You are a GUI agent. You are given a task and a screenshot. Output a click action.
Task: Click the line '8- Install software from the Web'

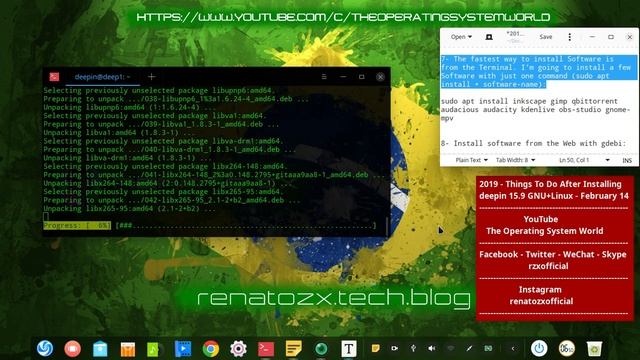click(533, 143)
